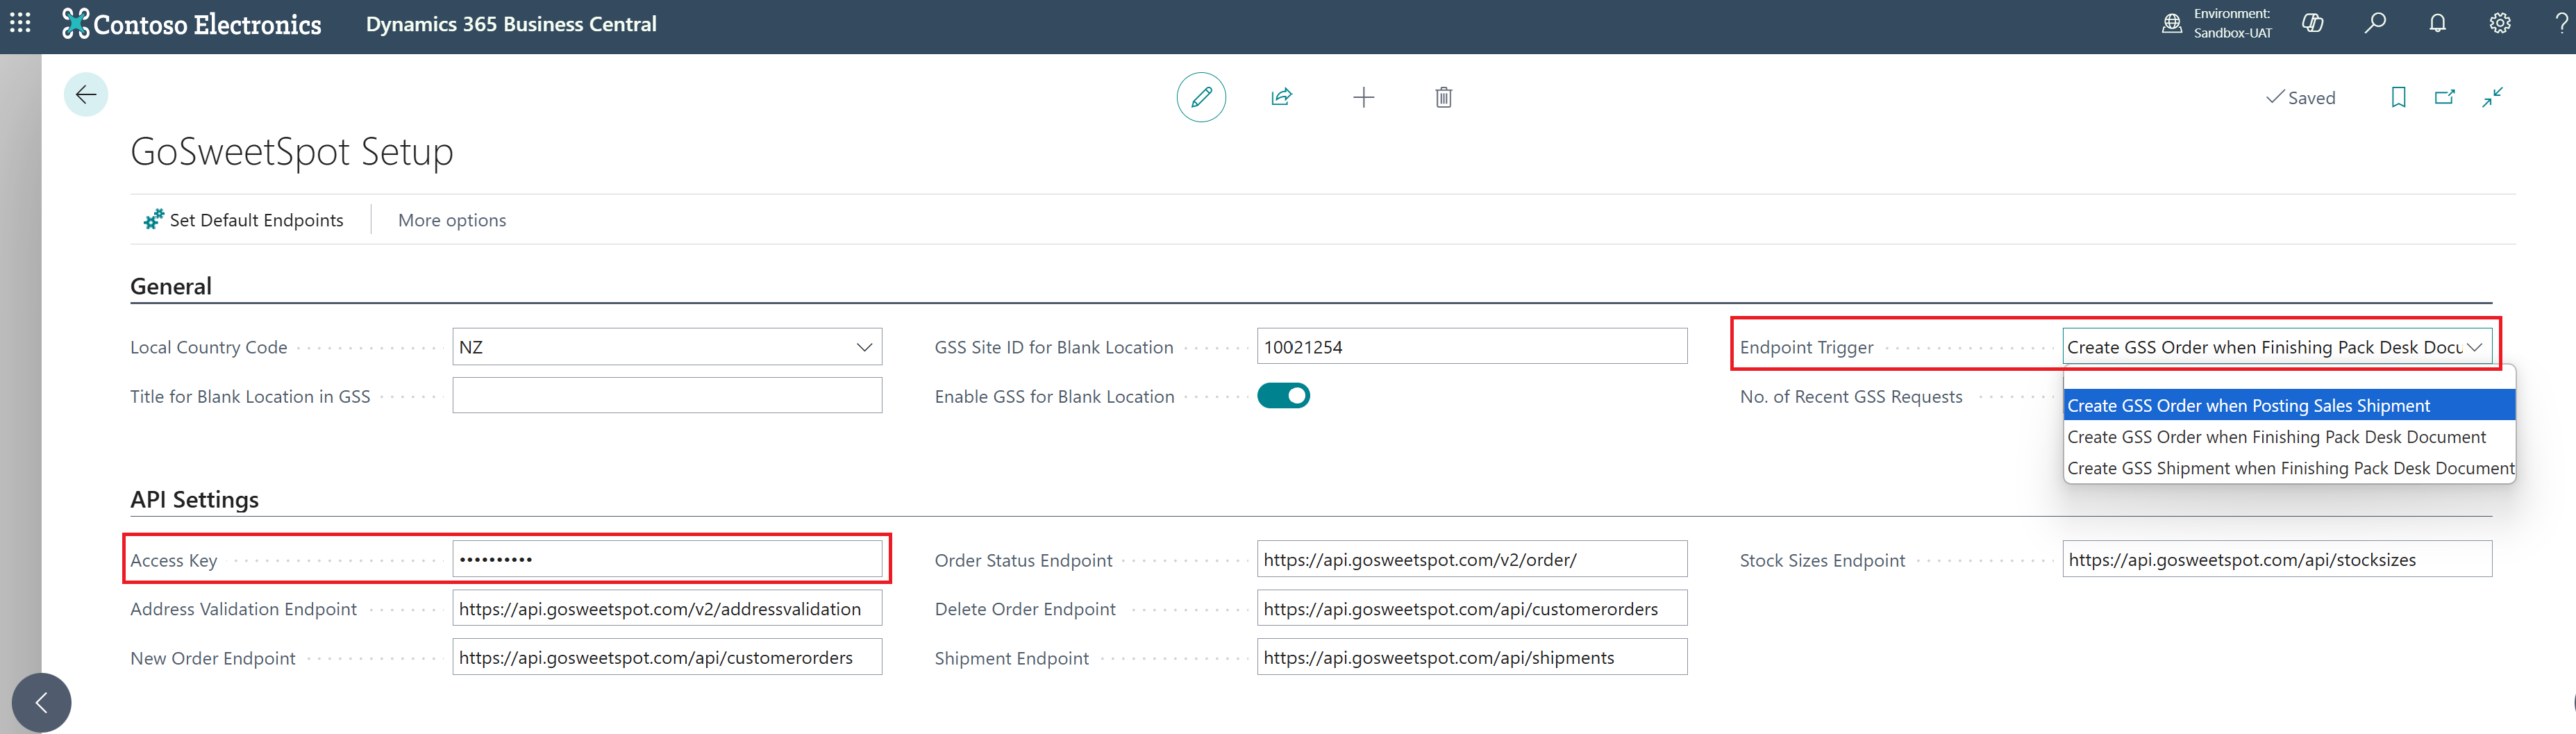Screen dimensions: 2576x734
Task: Edit the Delete Order Endpoint URL field
Action: click(1472, 609)
